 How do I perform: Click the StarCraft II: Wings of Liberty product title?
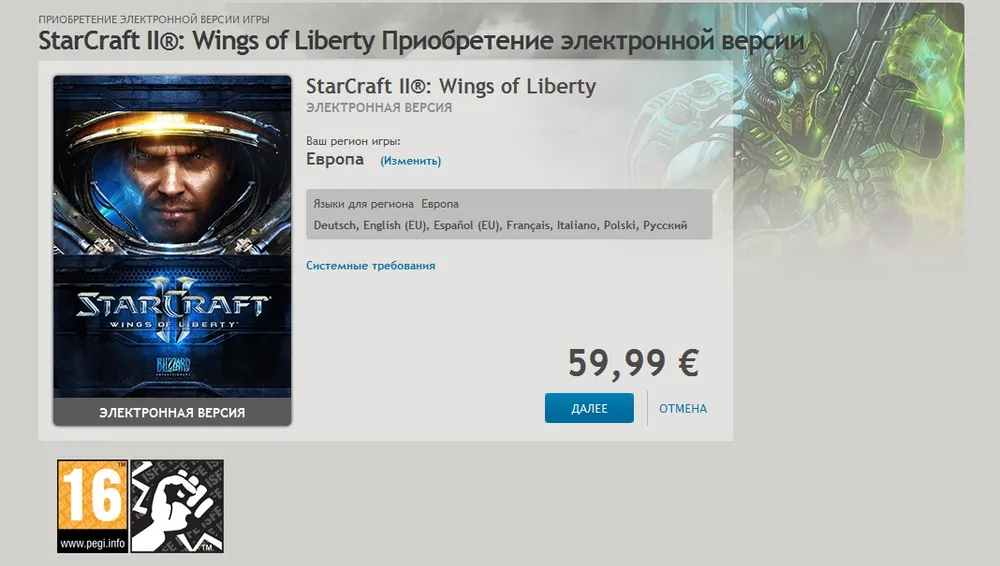coord(451,86)
